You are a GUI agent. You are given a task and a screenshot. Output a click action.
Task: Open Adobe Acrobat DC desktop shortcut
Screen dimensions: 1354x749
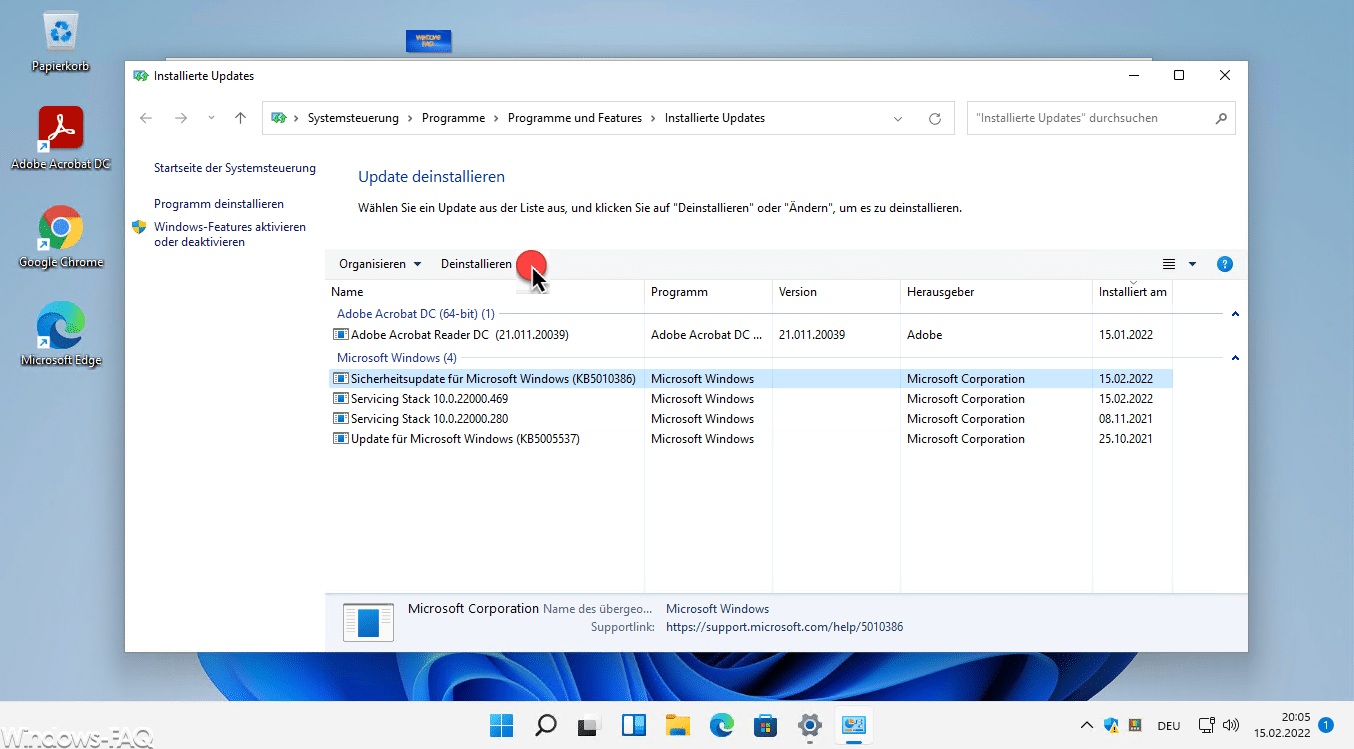point(61,138)
